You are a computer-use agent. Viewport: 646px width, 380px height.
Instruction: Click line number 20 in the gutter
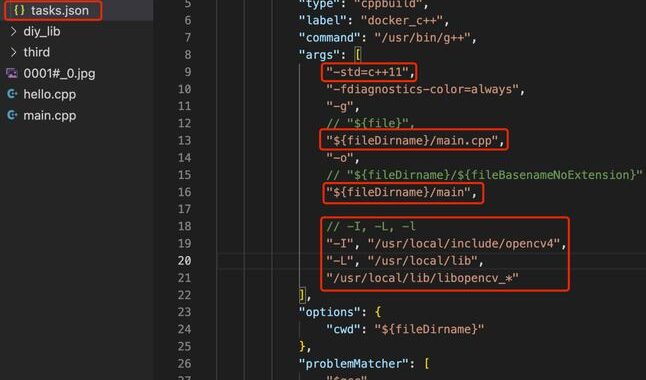pos(184,260)
